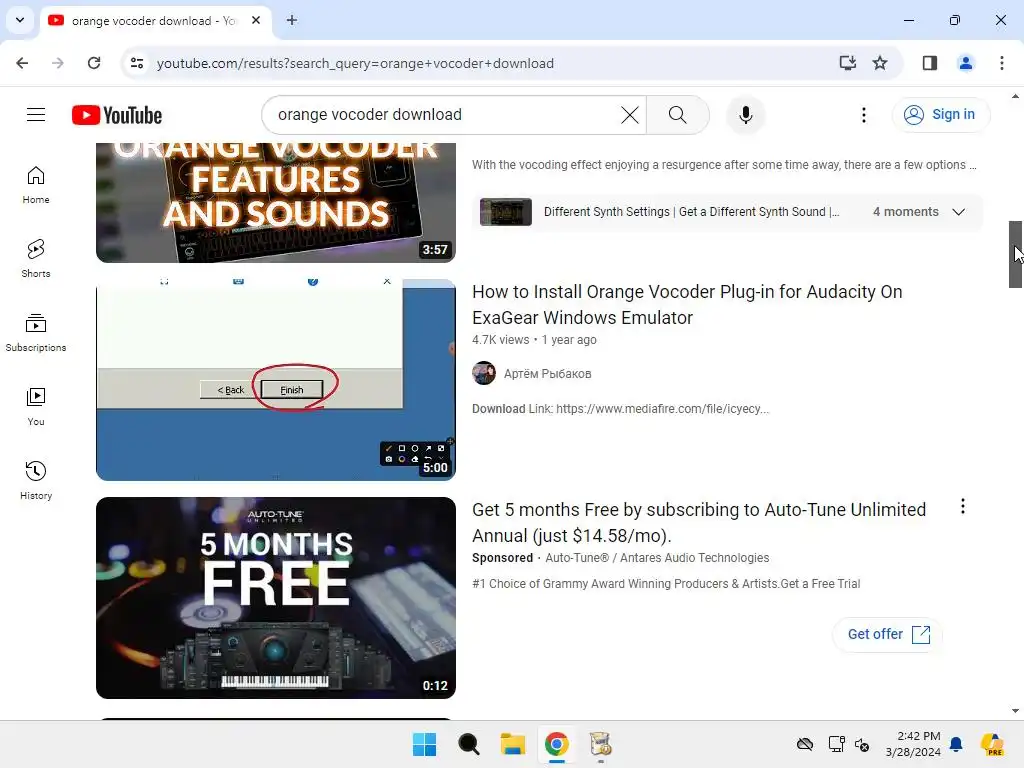
Task: Click the page vertical scrollbar thumb
Action: coord(1015,255)
